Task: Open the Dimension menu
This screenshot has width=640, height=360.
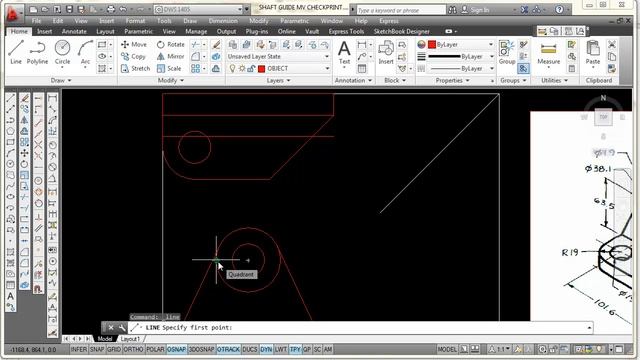Action: click(223, 21)
